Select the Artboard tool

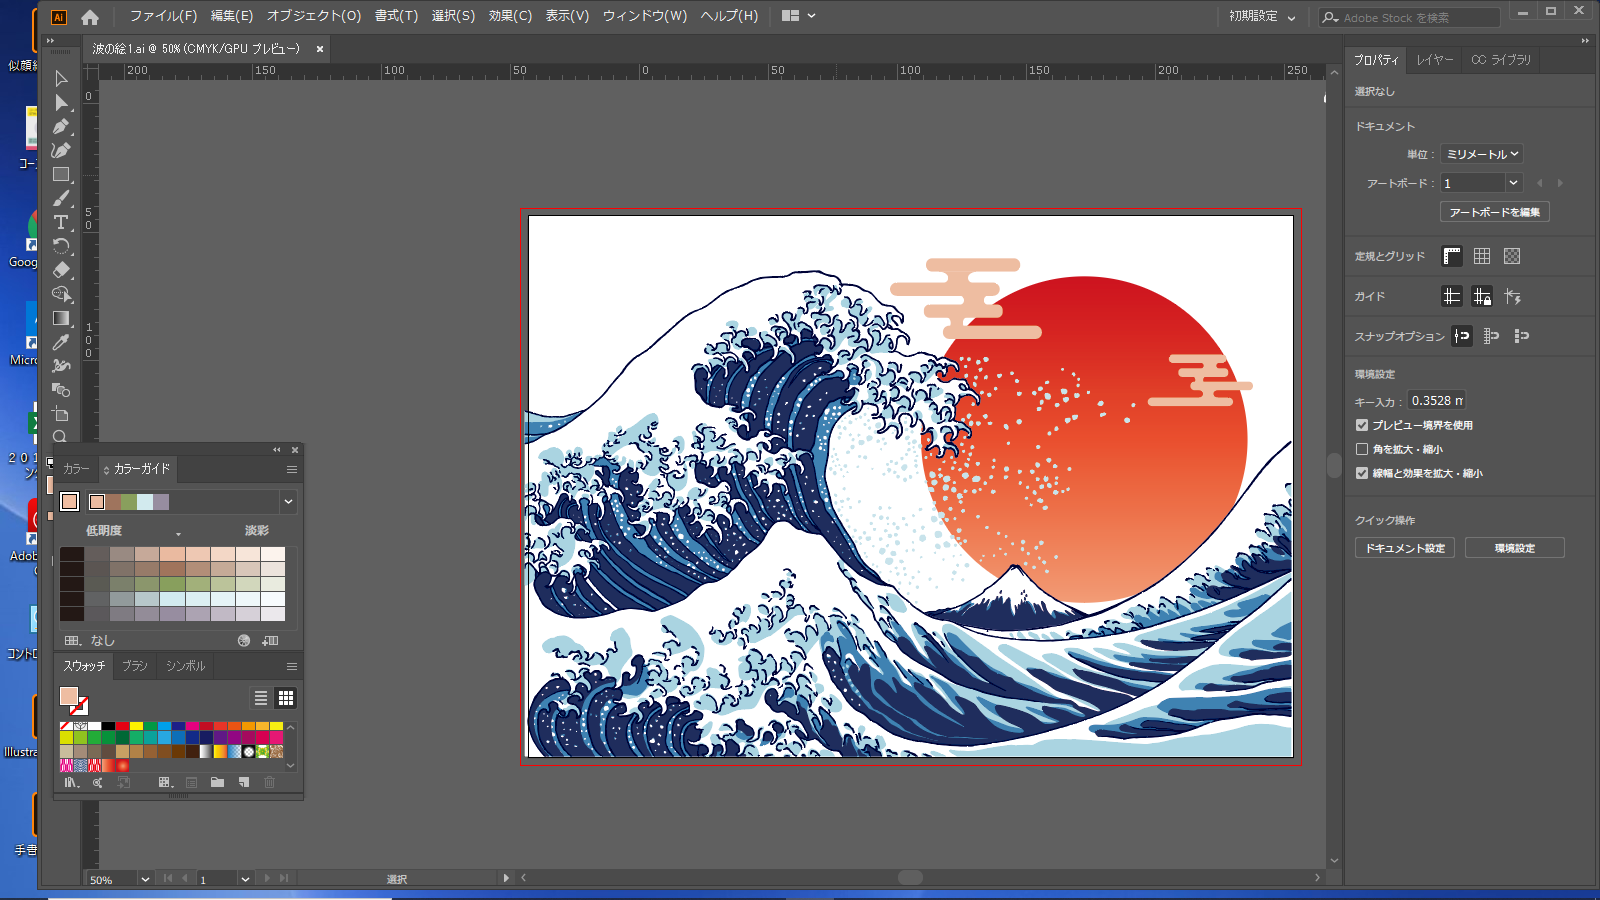61,414
